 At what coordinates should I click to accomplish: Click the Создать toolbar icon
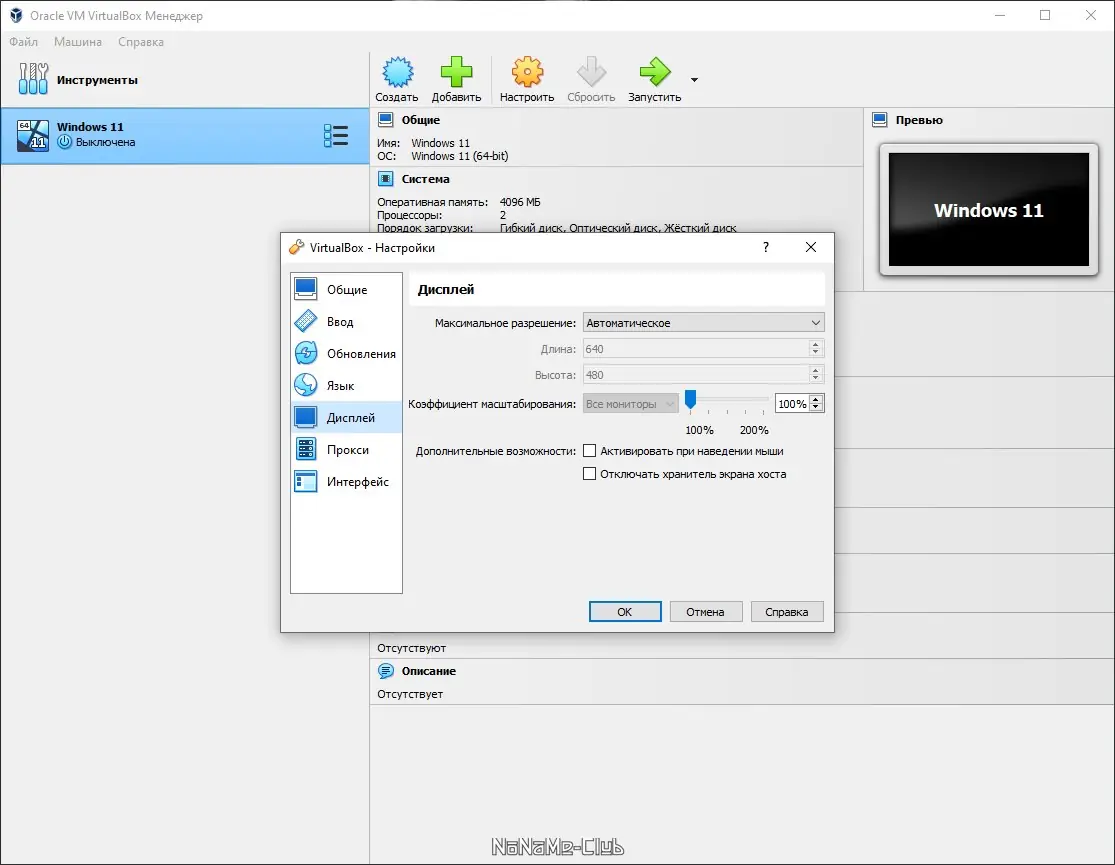(x=397, y=72)
